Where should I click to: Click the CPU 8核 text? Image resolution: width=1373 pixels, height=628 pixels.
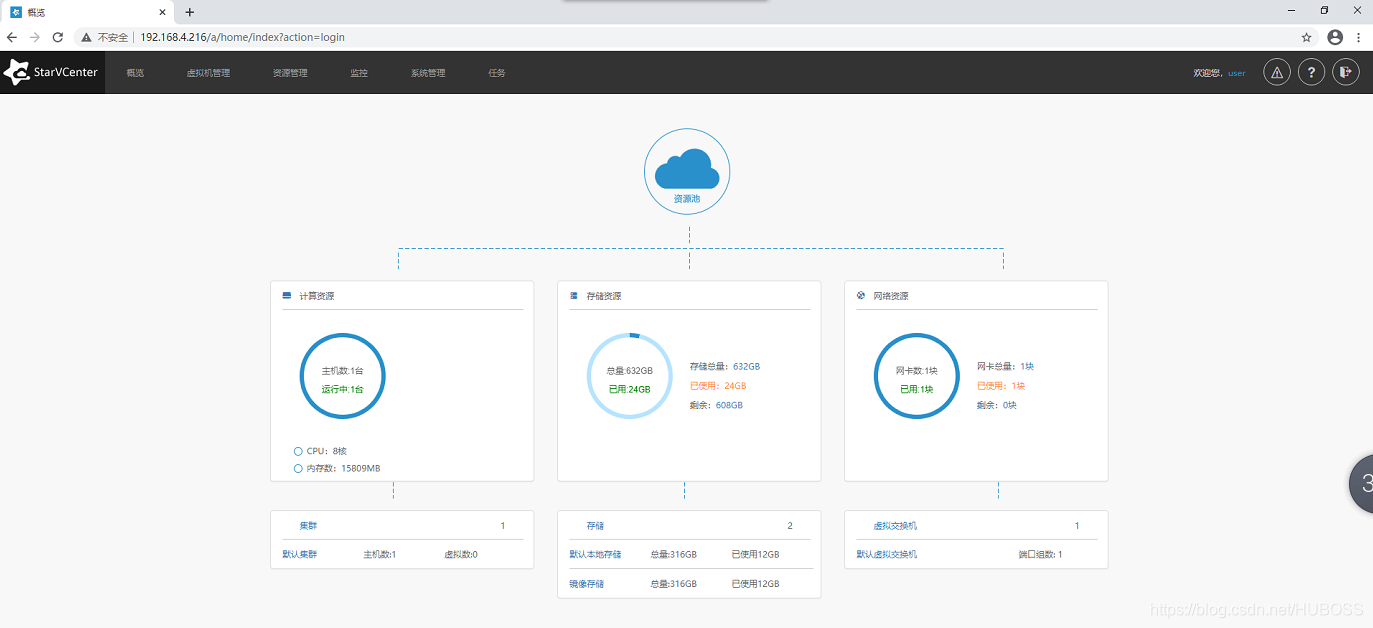pos(327,451)
